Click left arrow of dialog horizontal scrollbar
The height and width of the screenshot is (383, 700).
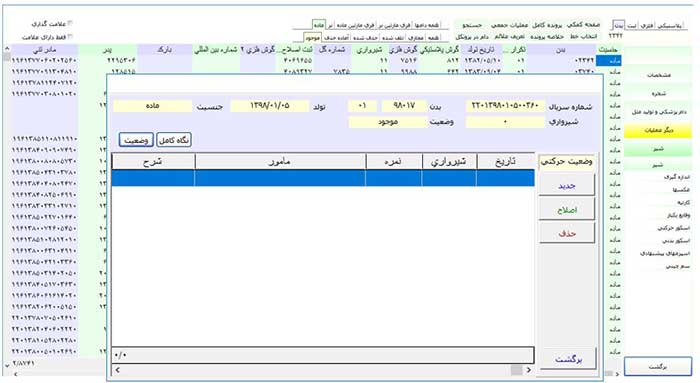point(117,370)
